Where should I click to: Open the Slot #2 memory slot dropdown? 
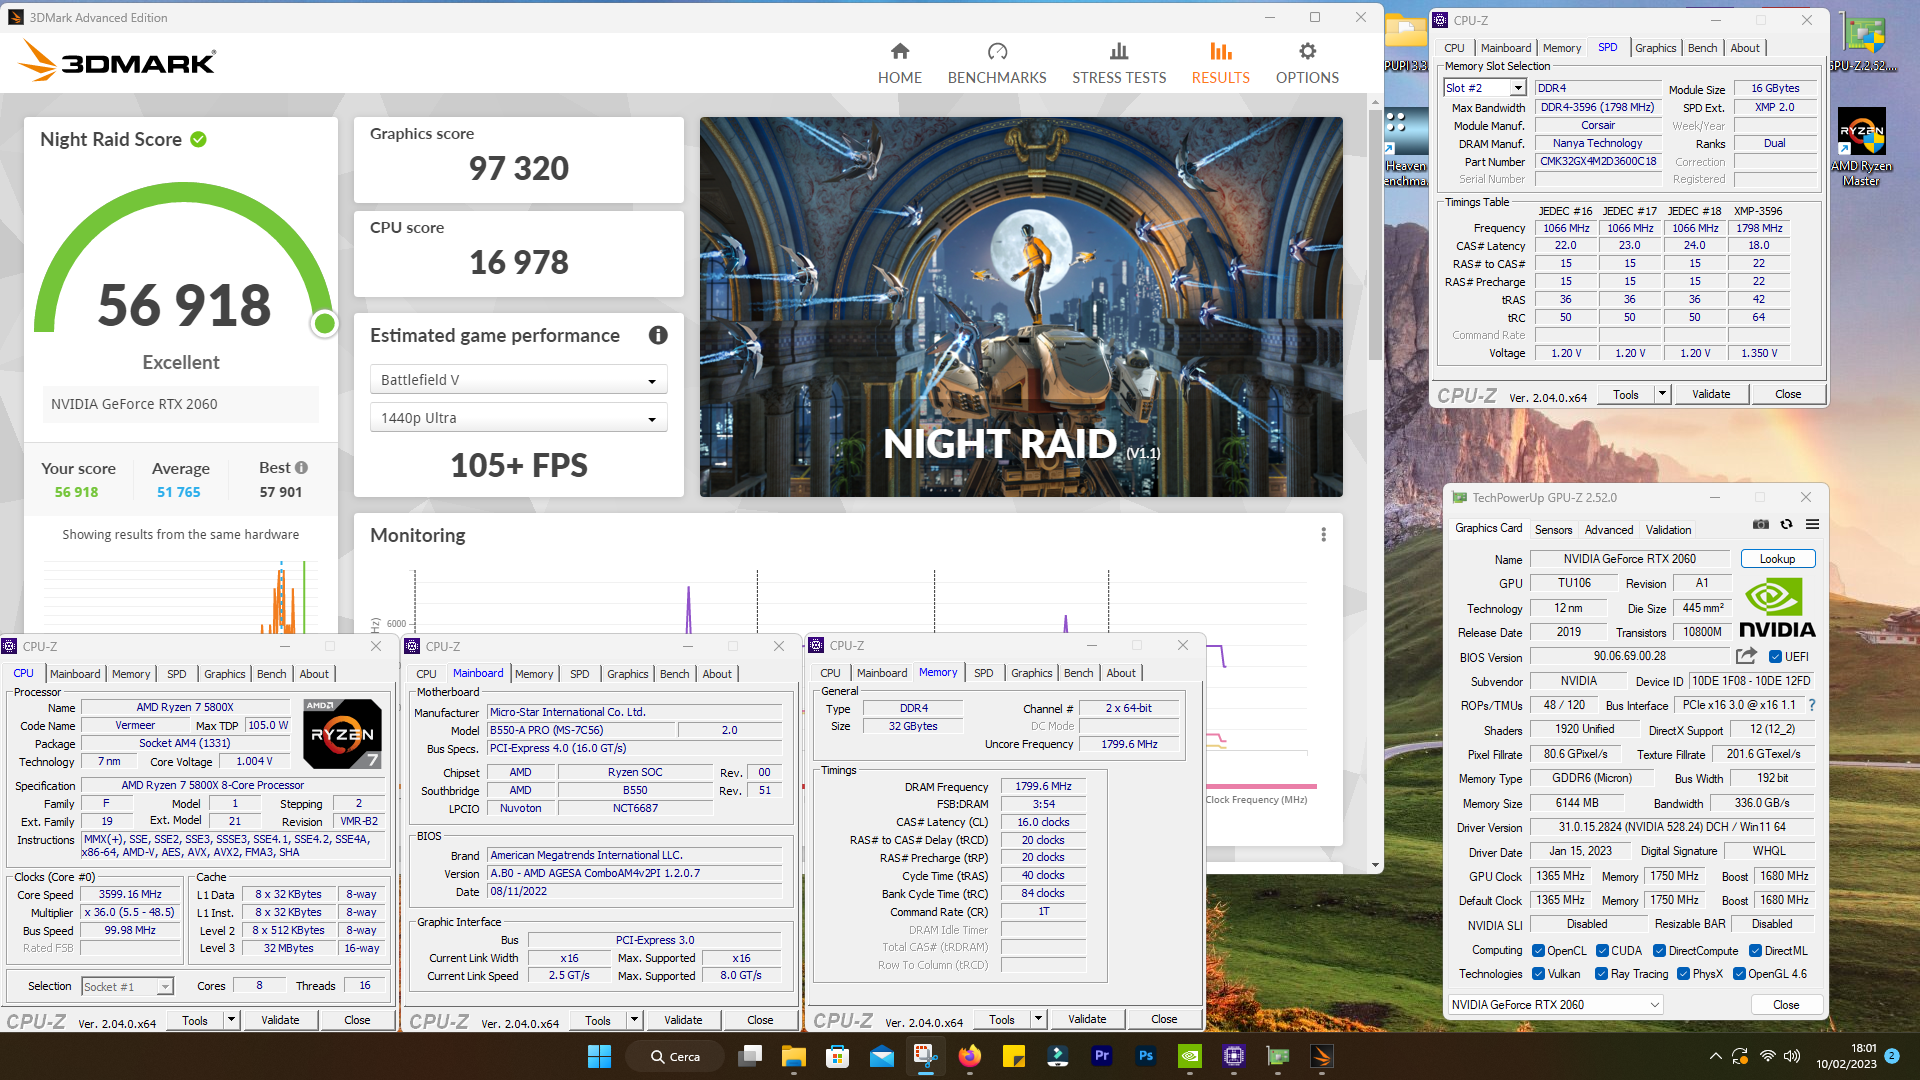[x=1485, y=88]
